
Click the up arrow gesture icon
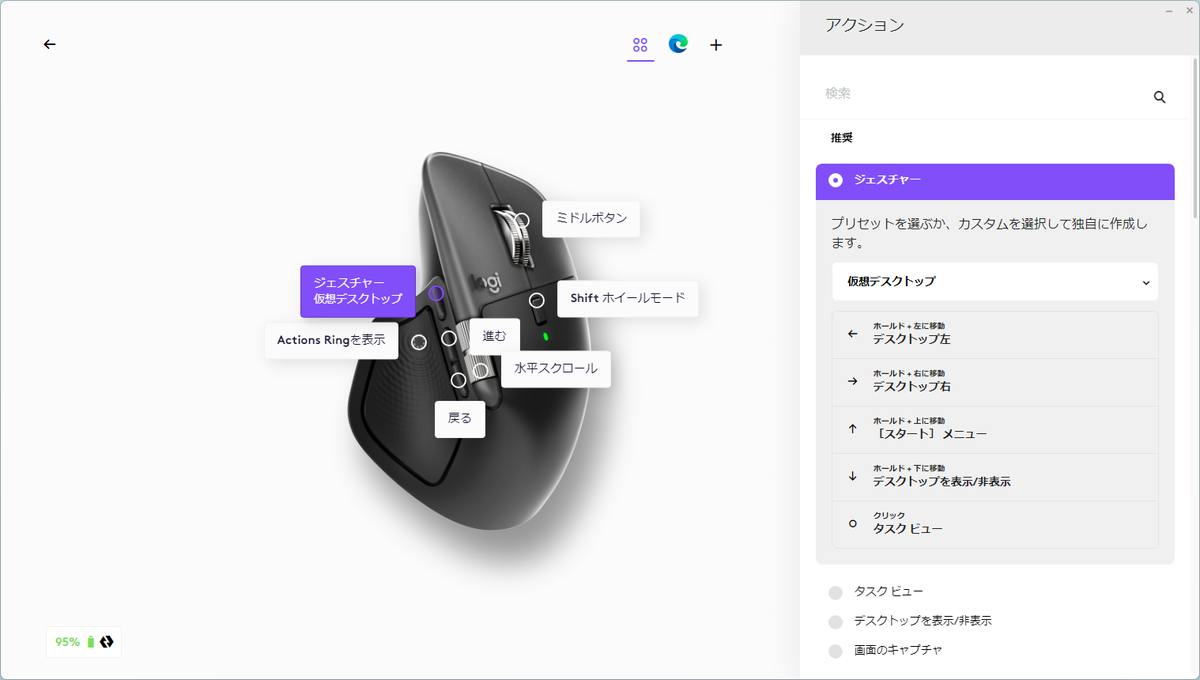(852, 428)
